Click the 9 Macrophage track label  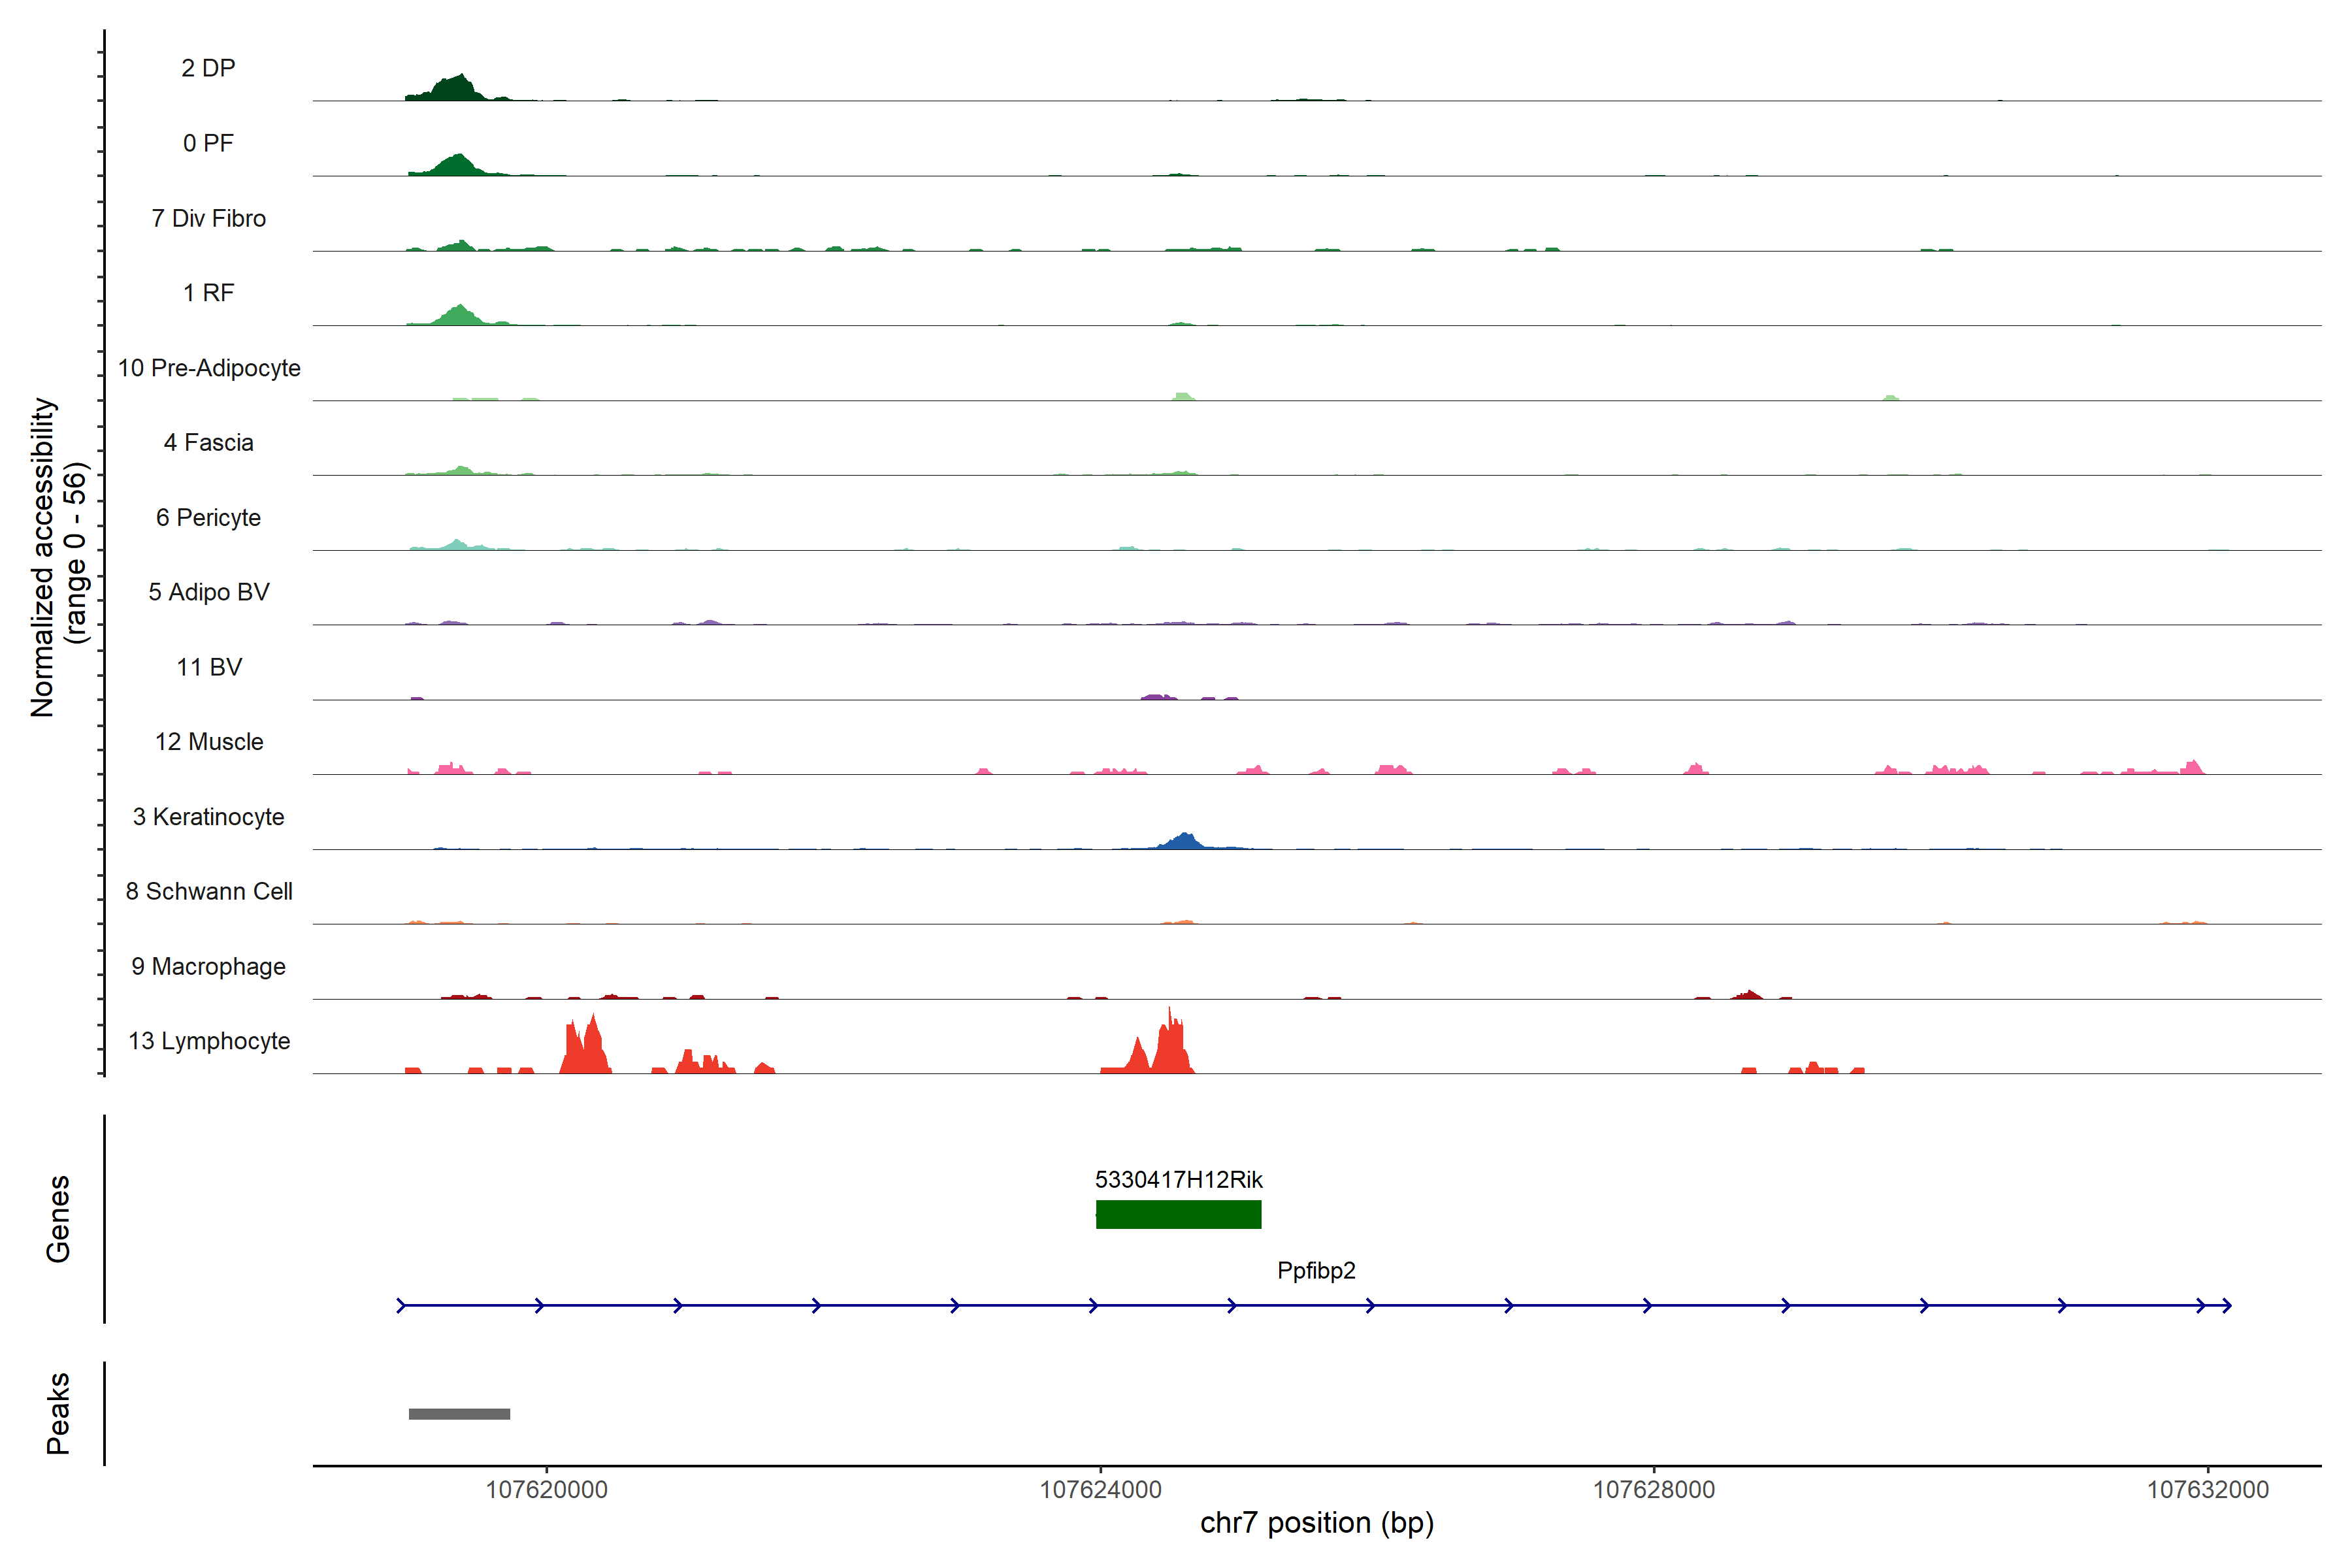tap(208, 966)
